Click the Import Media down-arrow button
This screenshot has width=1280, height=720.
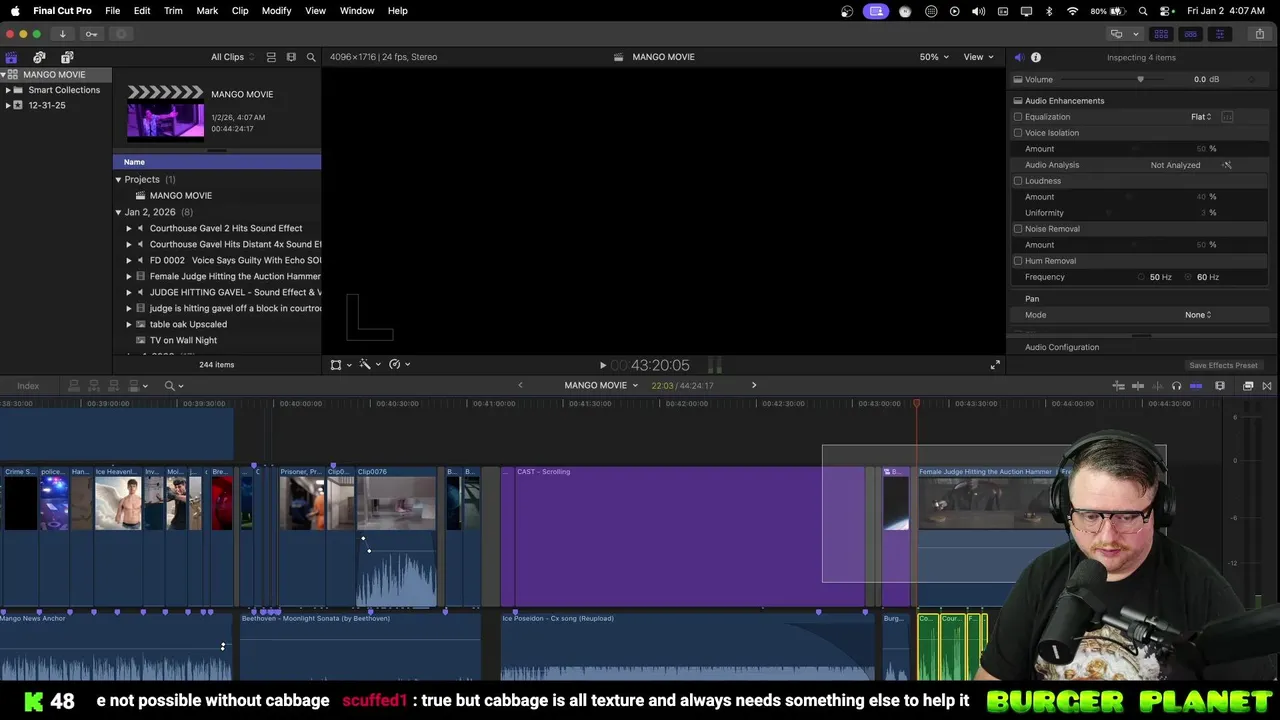click(62, 34)
